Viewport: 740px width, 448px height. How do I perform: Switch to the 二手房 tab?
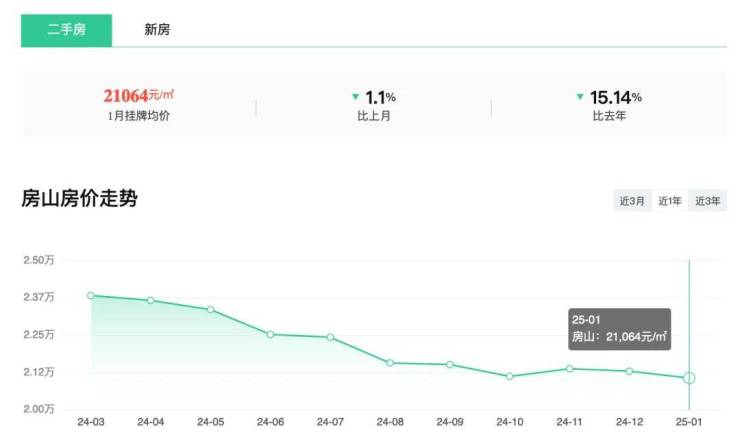[66, 30]
